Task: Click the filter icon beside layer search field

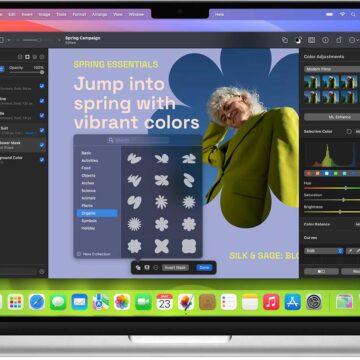Action: click(42, 272)
